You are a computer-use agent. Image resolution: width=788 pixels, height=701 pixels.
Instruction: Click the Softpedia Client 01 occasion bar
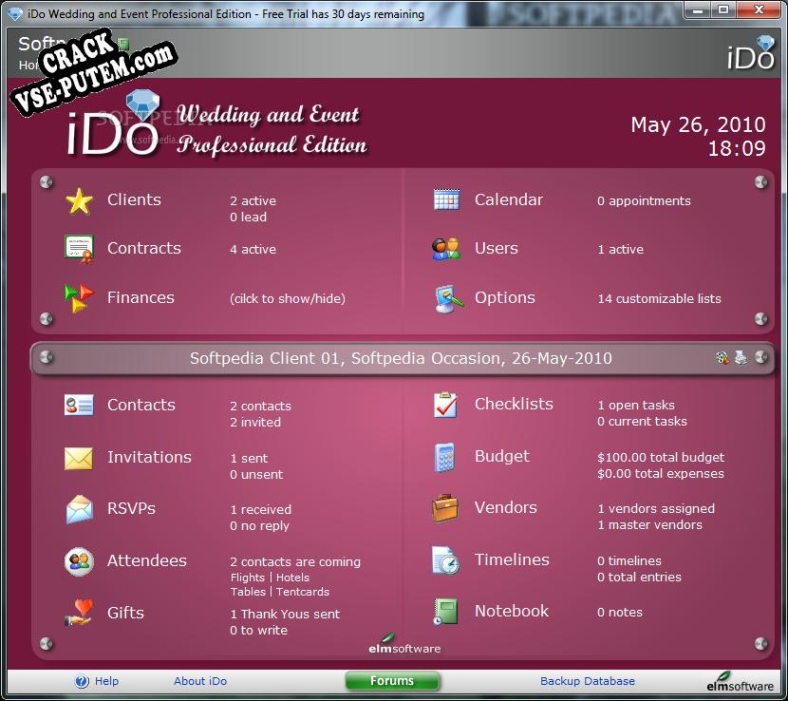[x=400, y=358]
